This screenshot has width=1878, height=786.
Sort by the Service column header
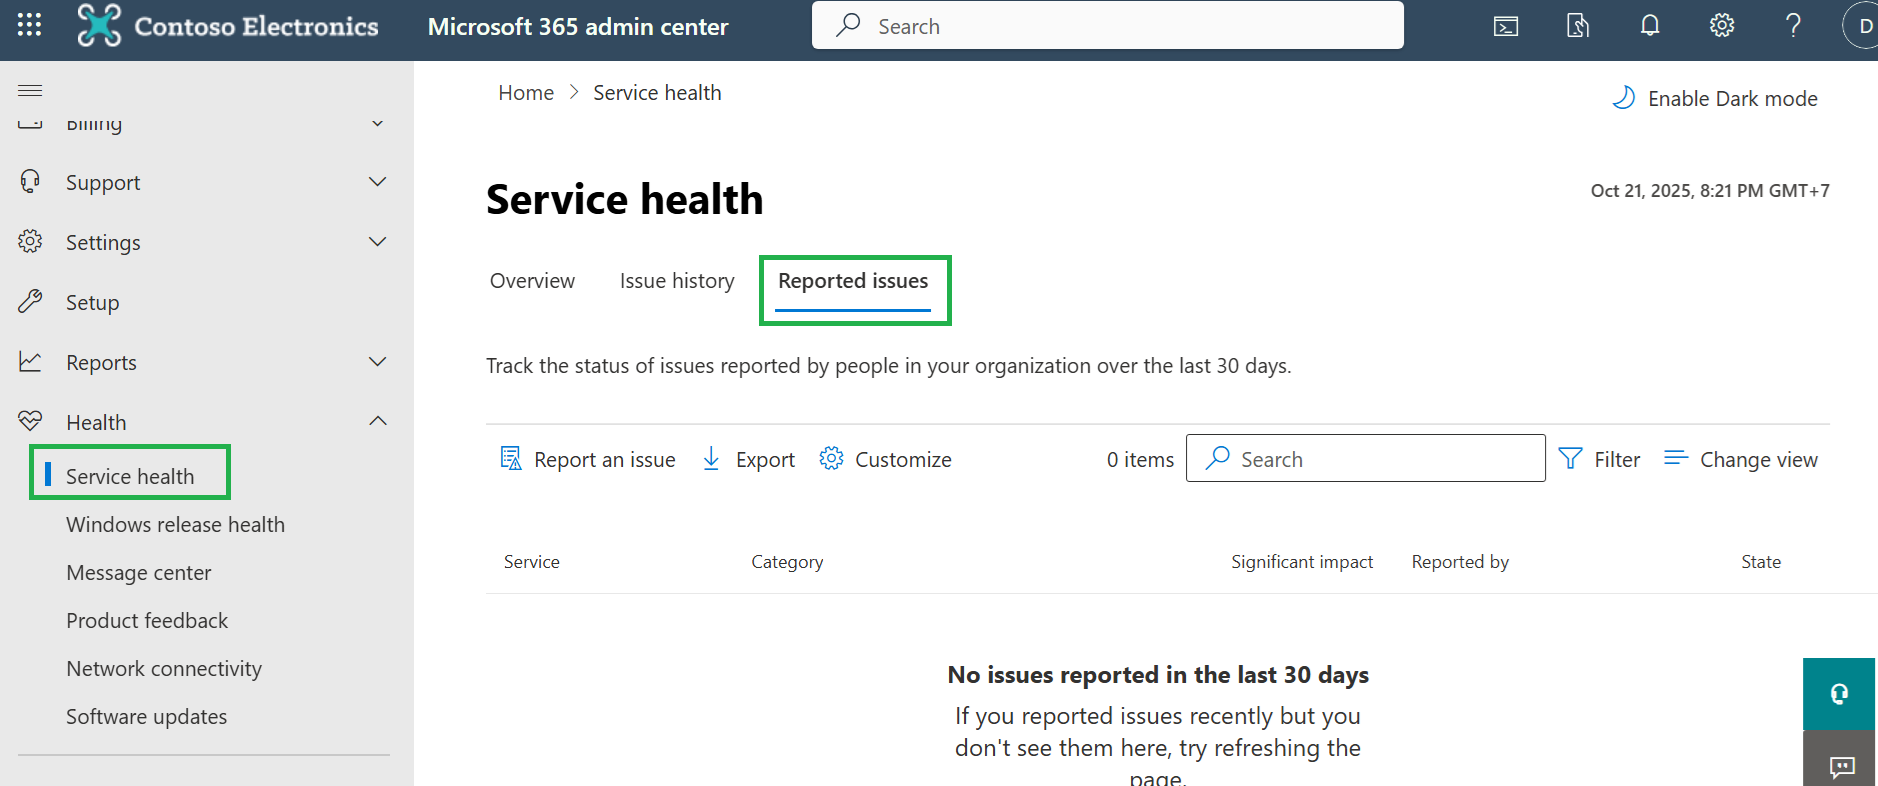532,562
